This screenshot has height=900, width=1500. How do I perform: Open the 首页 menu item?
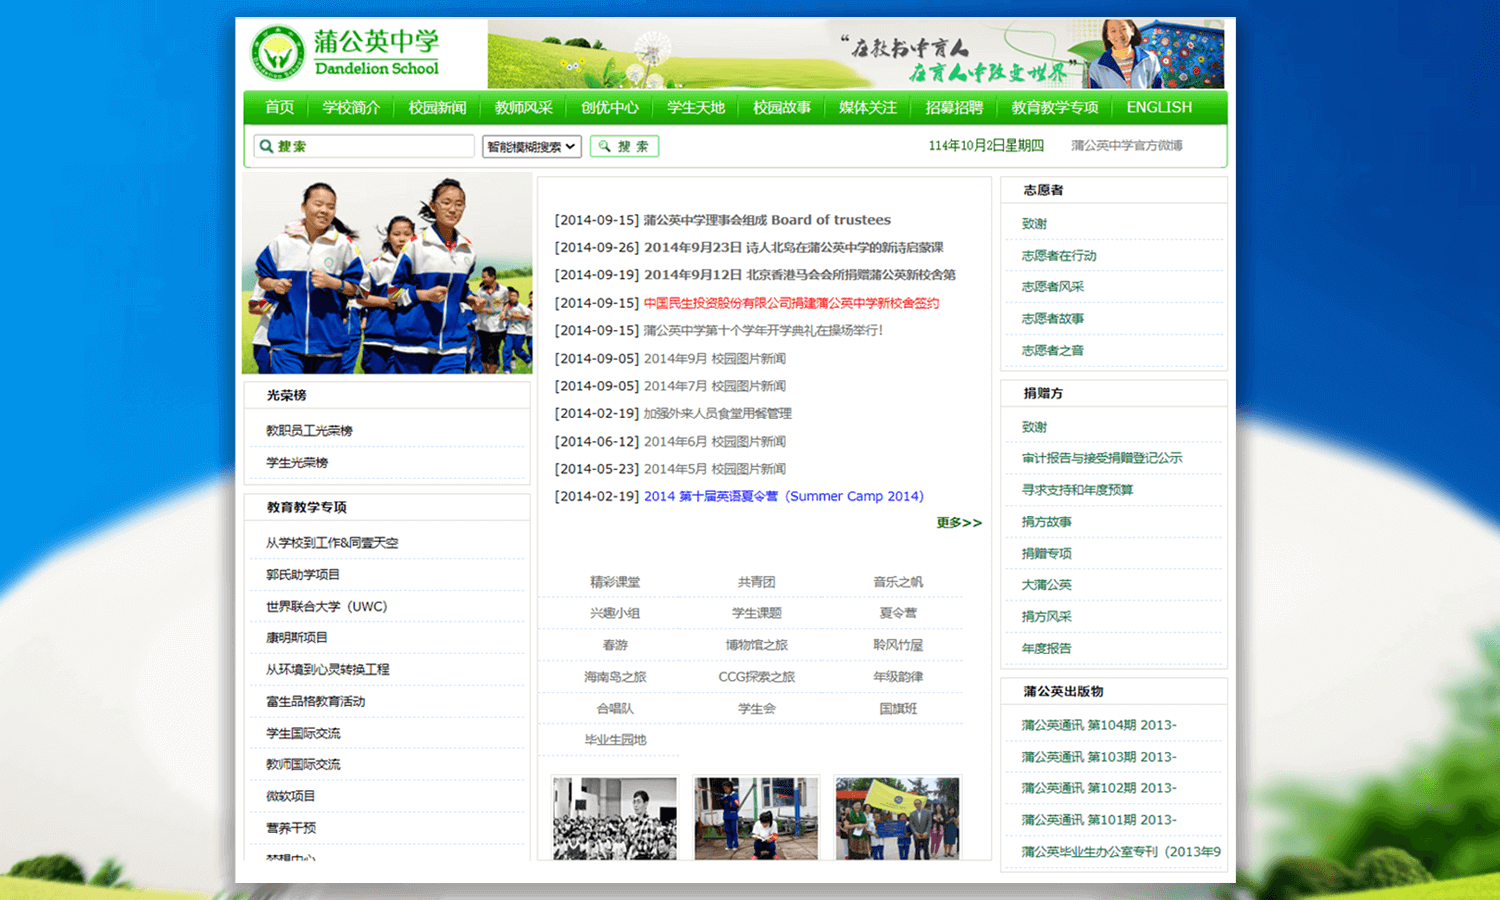pyautogui.click(x=279, y=107)
